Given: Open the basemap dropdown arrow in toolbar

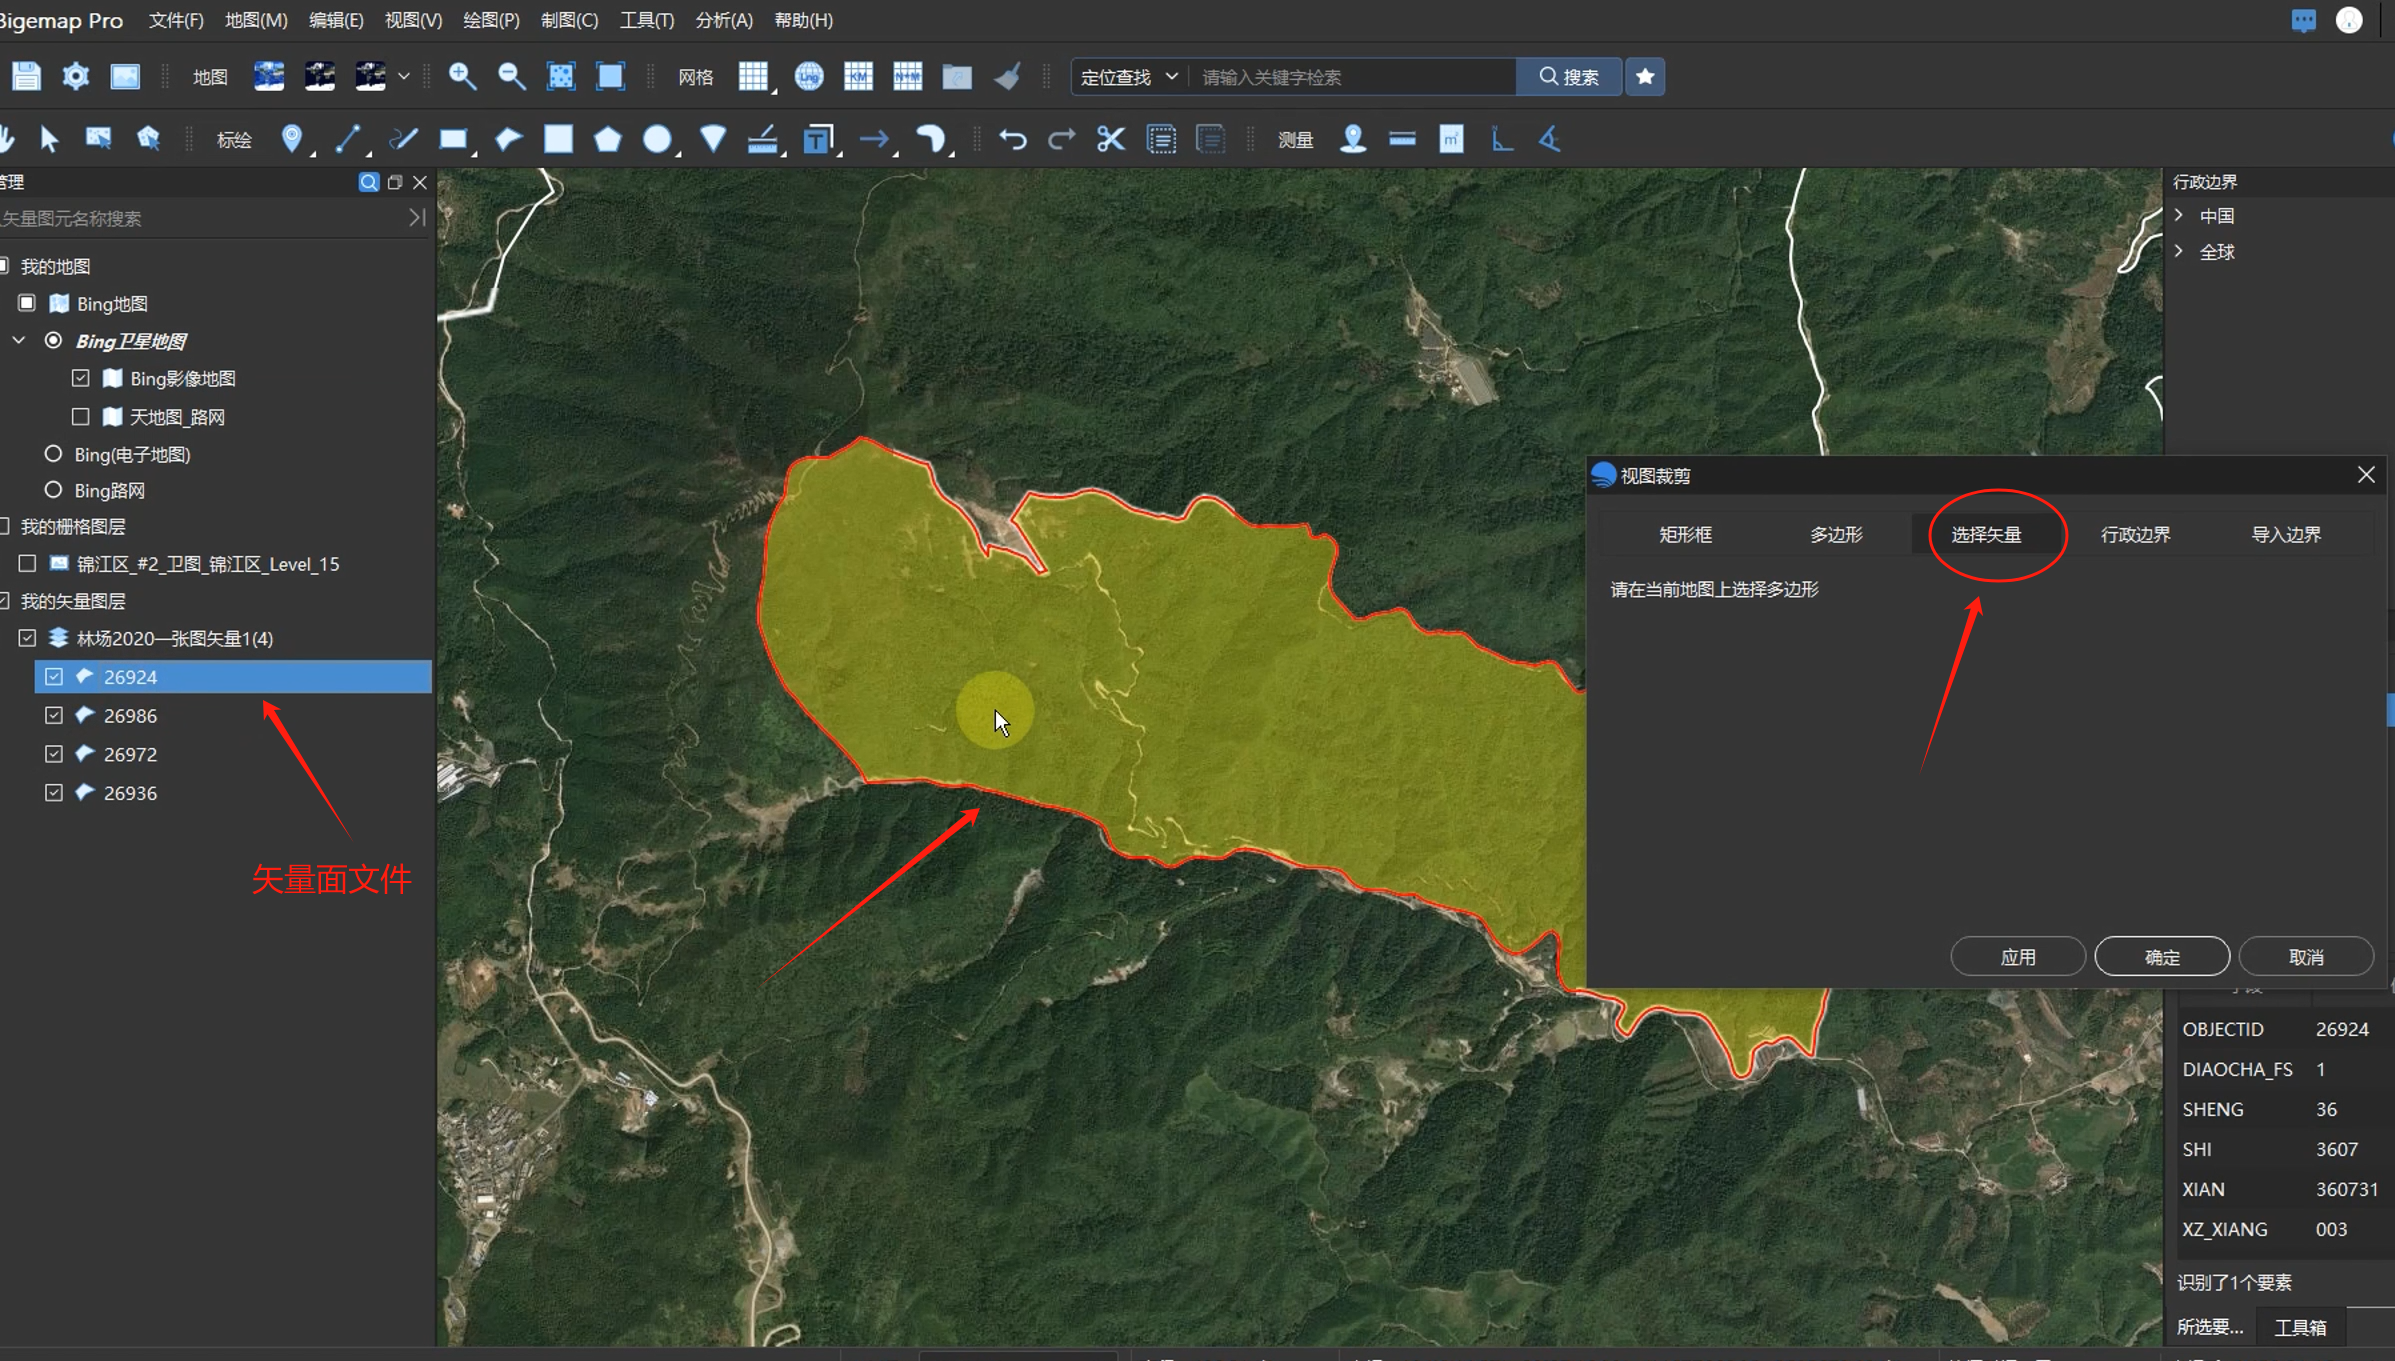Looking at the screenshot, I should tap(404, 76).
